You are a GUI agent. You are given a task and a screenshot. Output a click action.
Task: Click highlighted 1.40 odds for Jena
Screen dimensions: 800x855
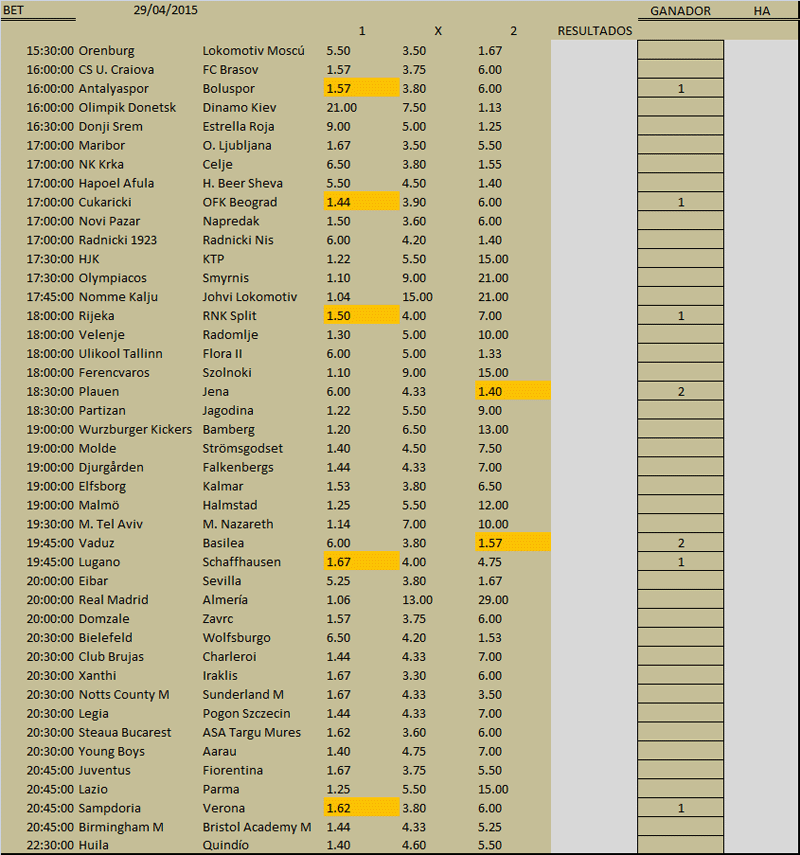(513, 391)
